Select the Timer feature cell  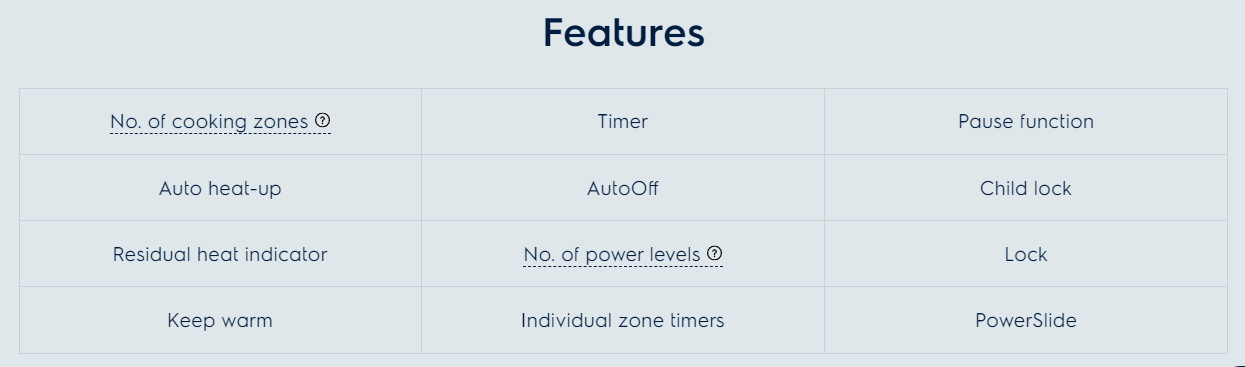[x=623, y=122]
